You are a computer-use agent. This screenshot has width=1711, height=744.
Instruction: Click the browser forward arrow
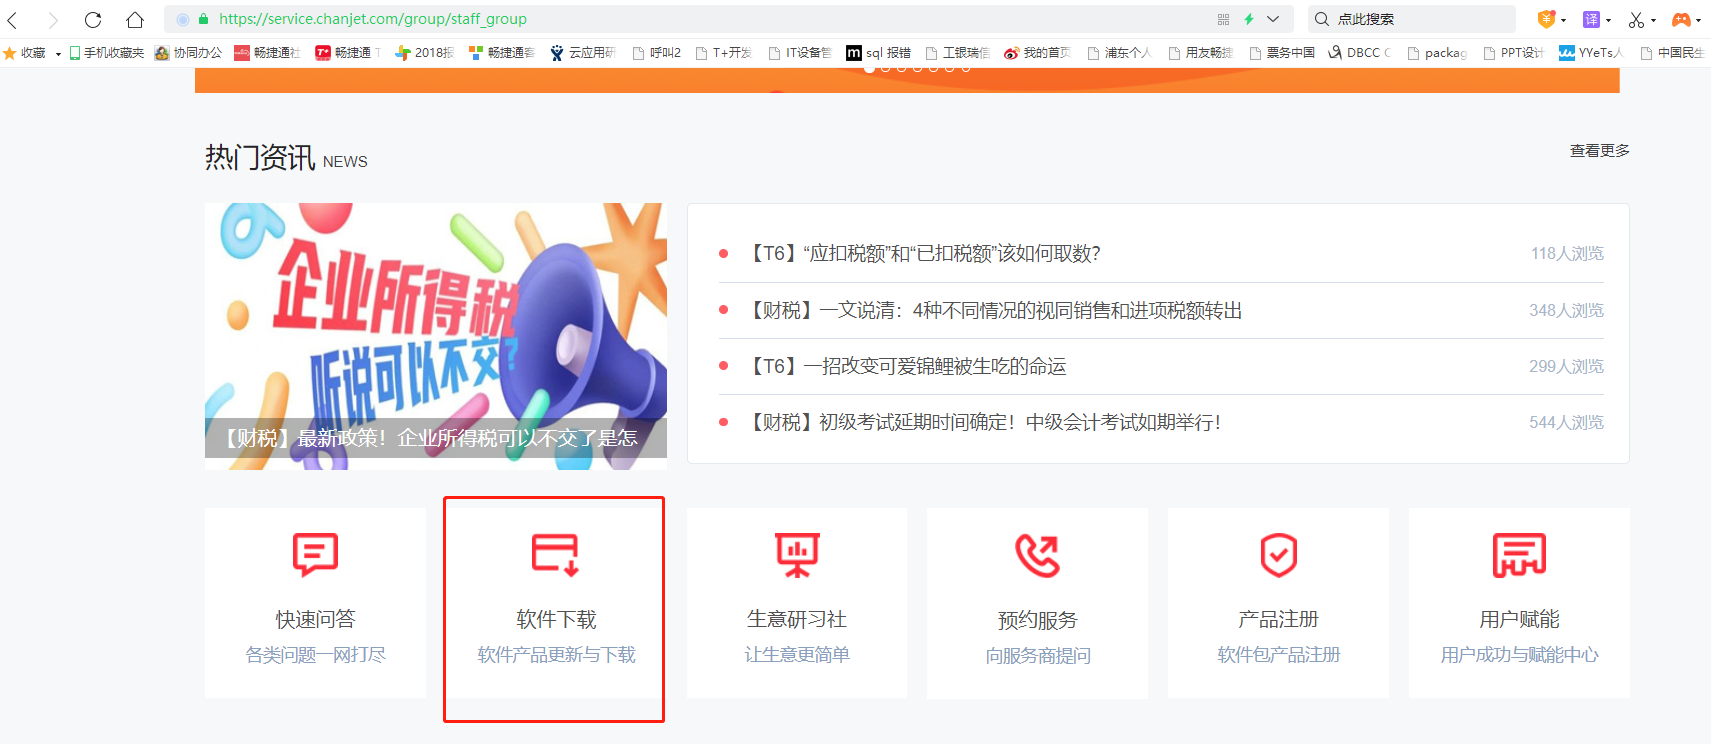(x=53, y=19)
